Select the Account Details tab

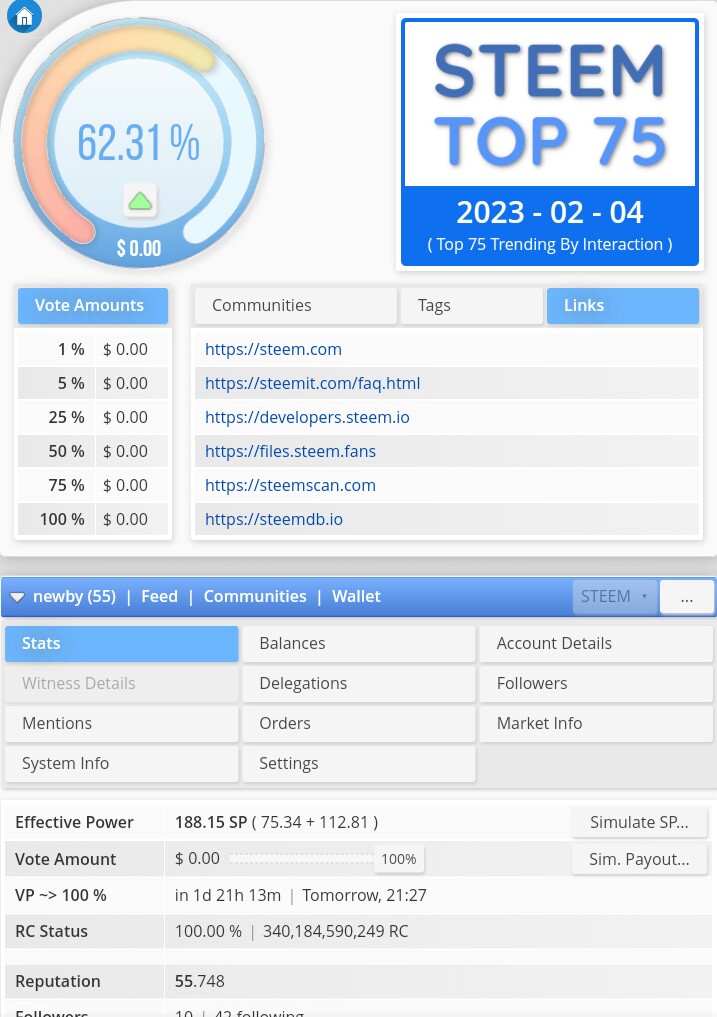(596, 643)
